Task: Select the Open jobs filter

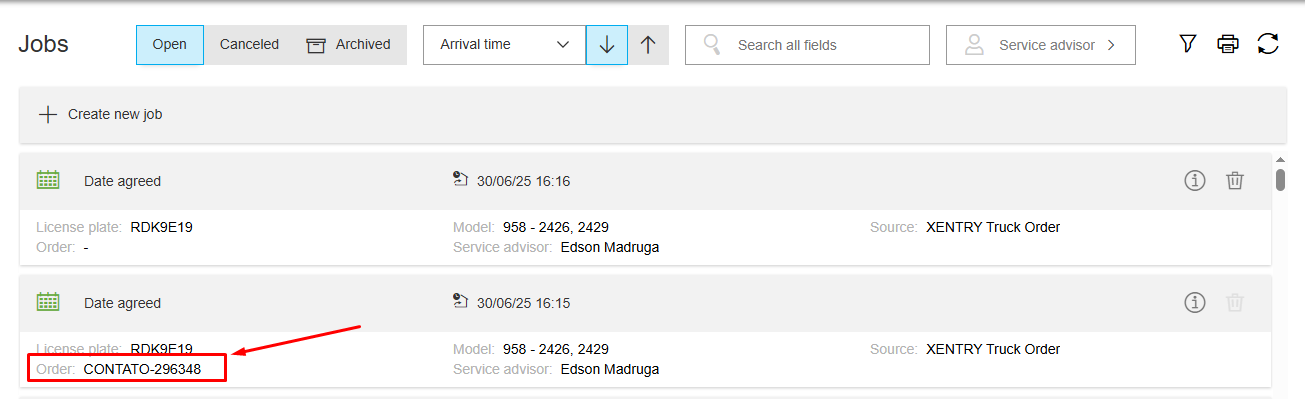Action: click(170, 45)
